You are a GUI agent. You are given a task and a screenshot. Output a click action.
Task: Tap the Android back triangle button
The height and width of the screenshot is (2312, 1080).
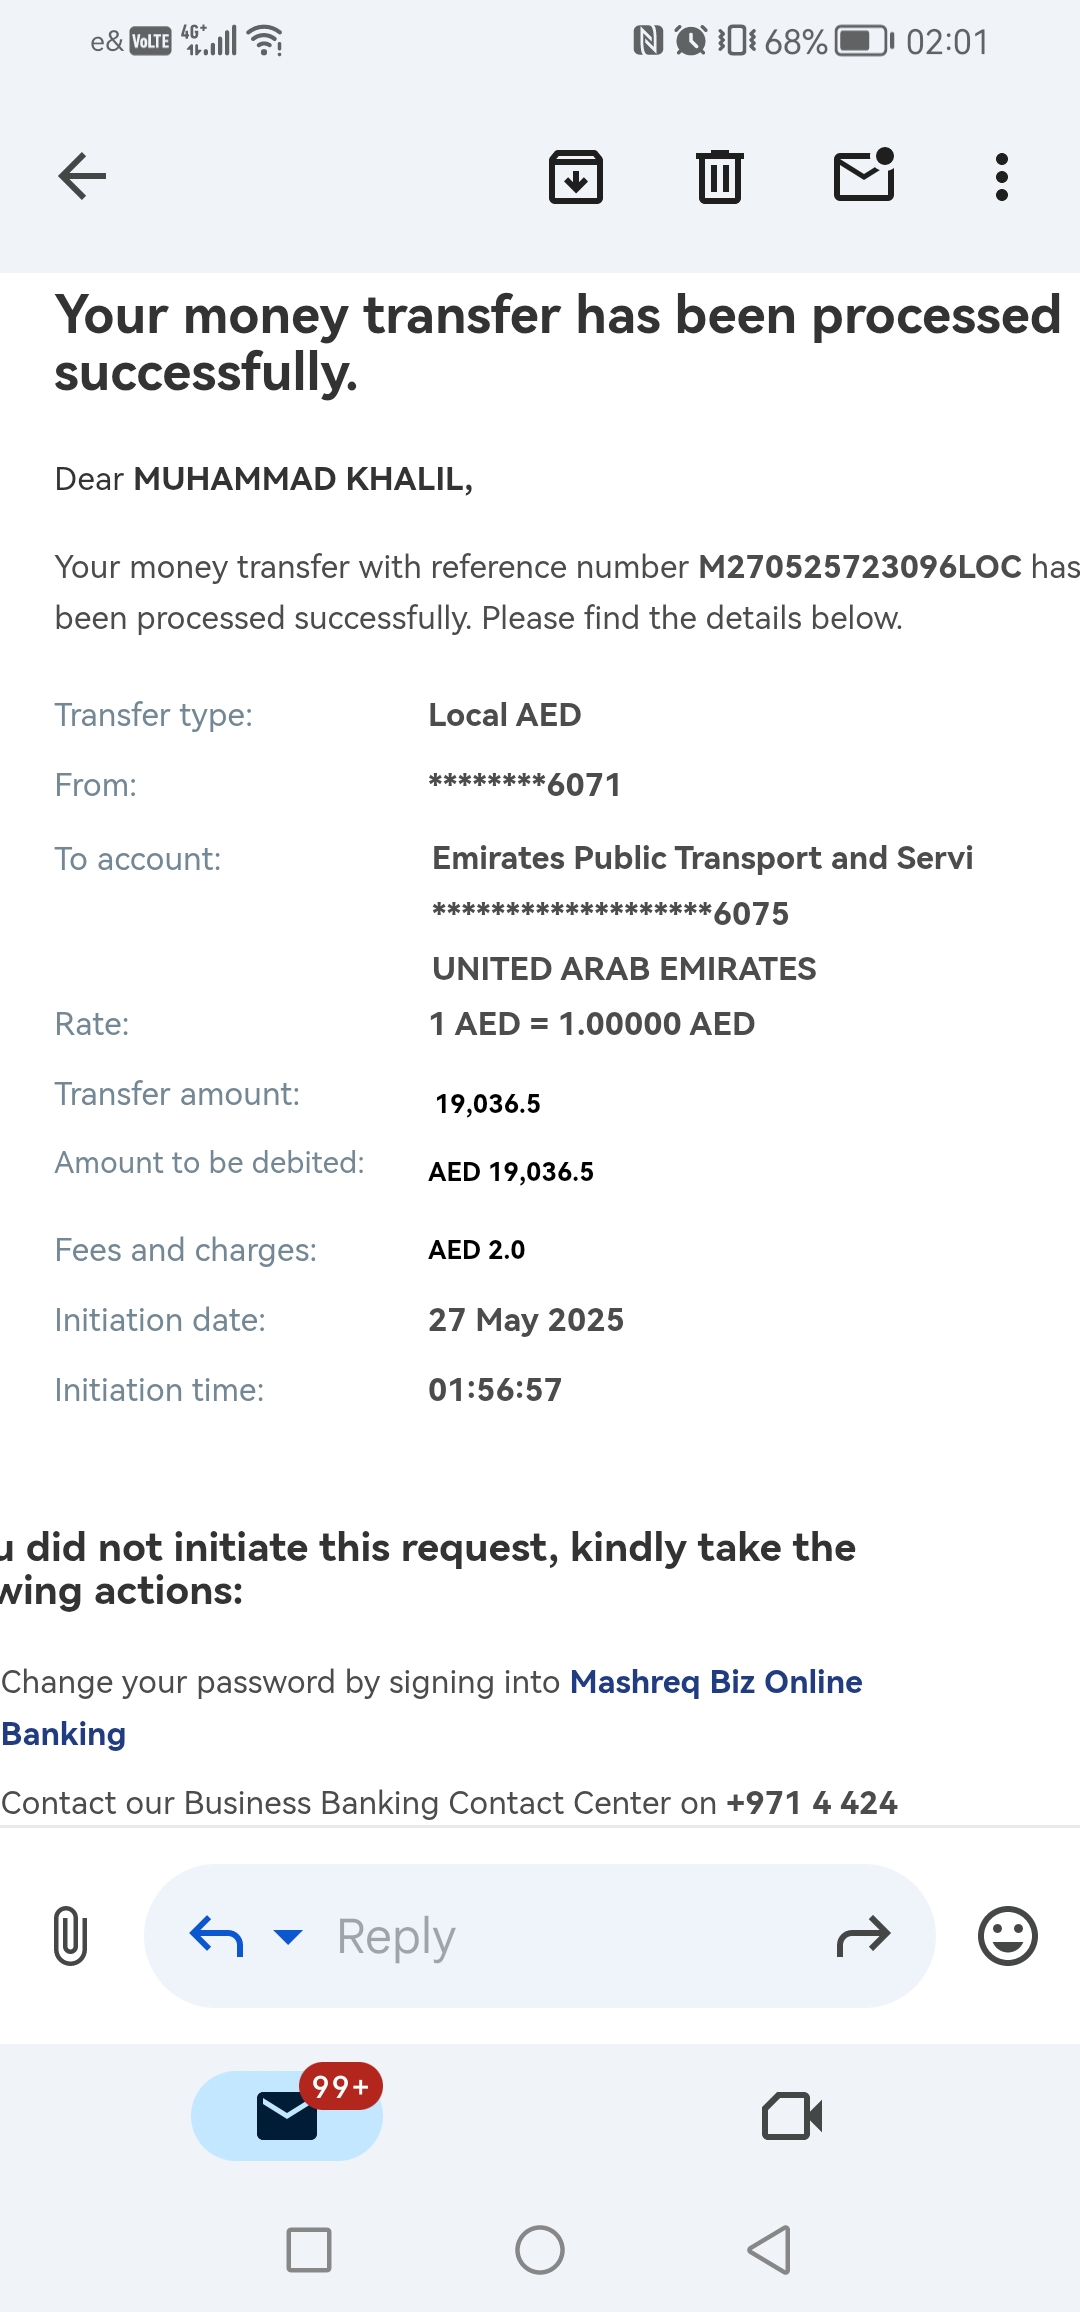(770, 2250)
